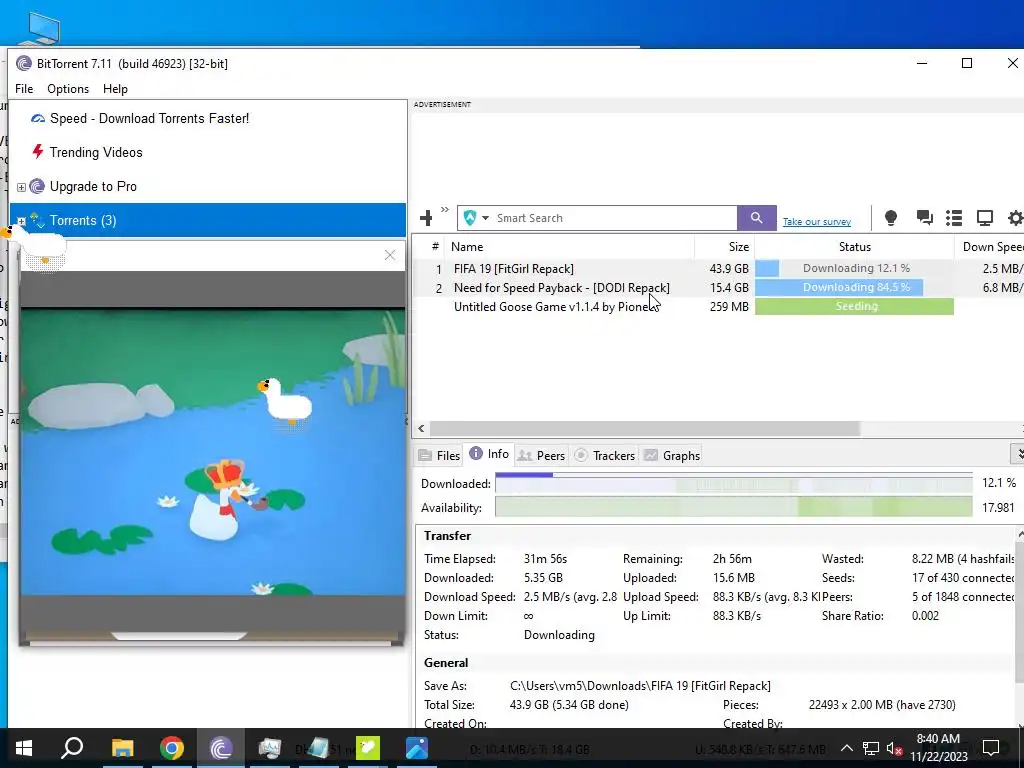The height and width of the screenshot is (768, 1024).
Task: Click the 259 MB size cell
Action: coord(729,306)
